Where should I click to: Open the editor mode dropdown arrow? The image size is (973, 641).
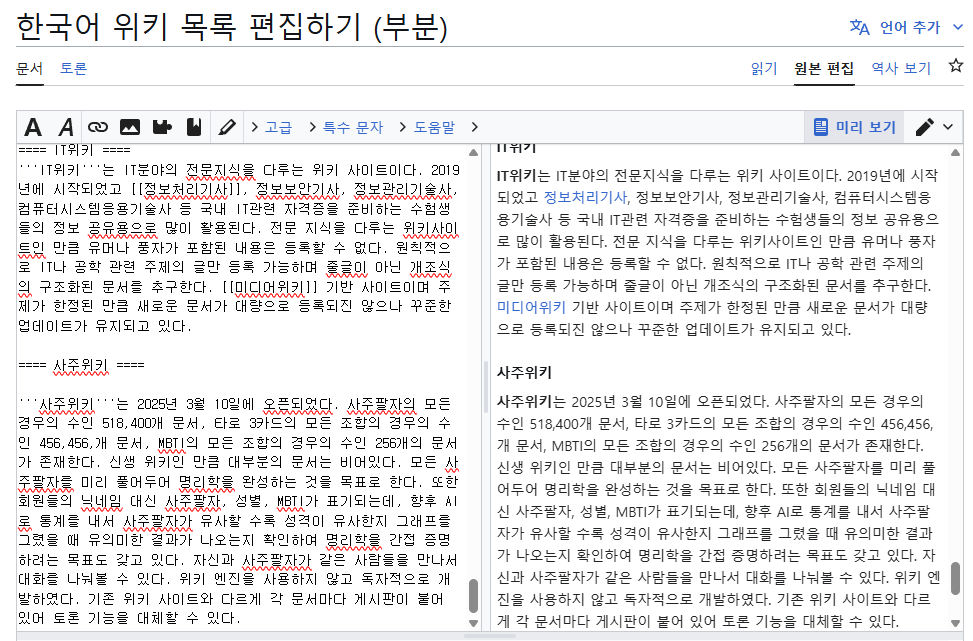(x=948, y=127)
